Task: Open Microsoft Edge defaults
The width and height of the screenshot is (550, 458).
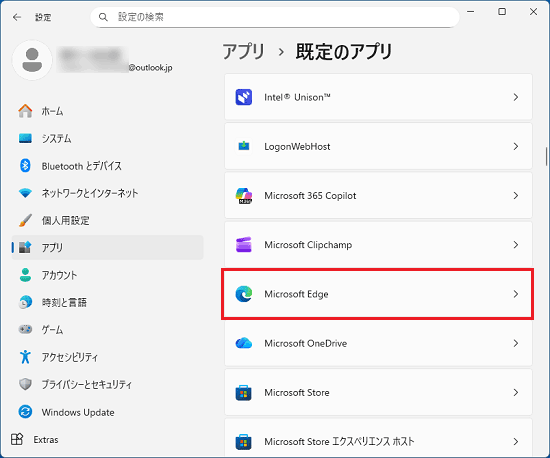Action: 378,294
